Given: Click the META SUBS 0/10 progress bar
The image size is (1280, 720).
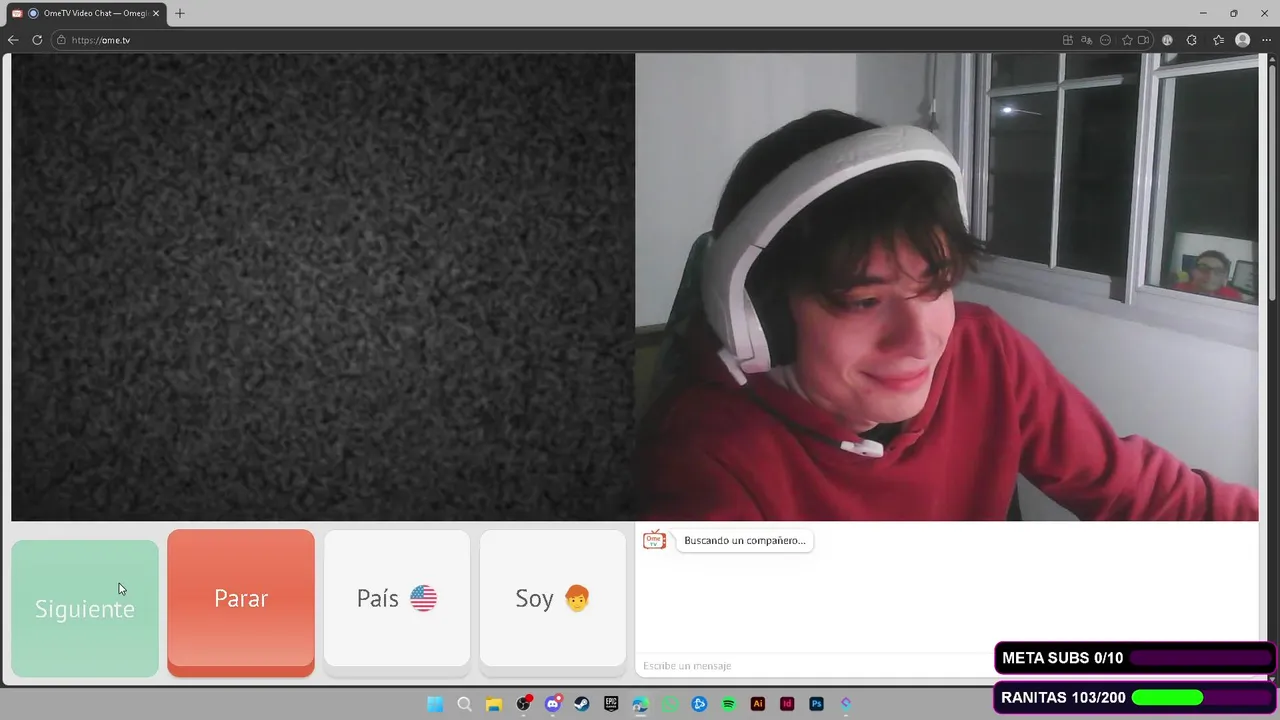Looking at the screenshot, I should coord(1135,658).
